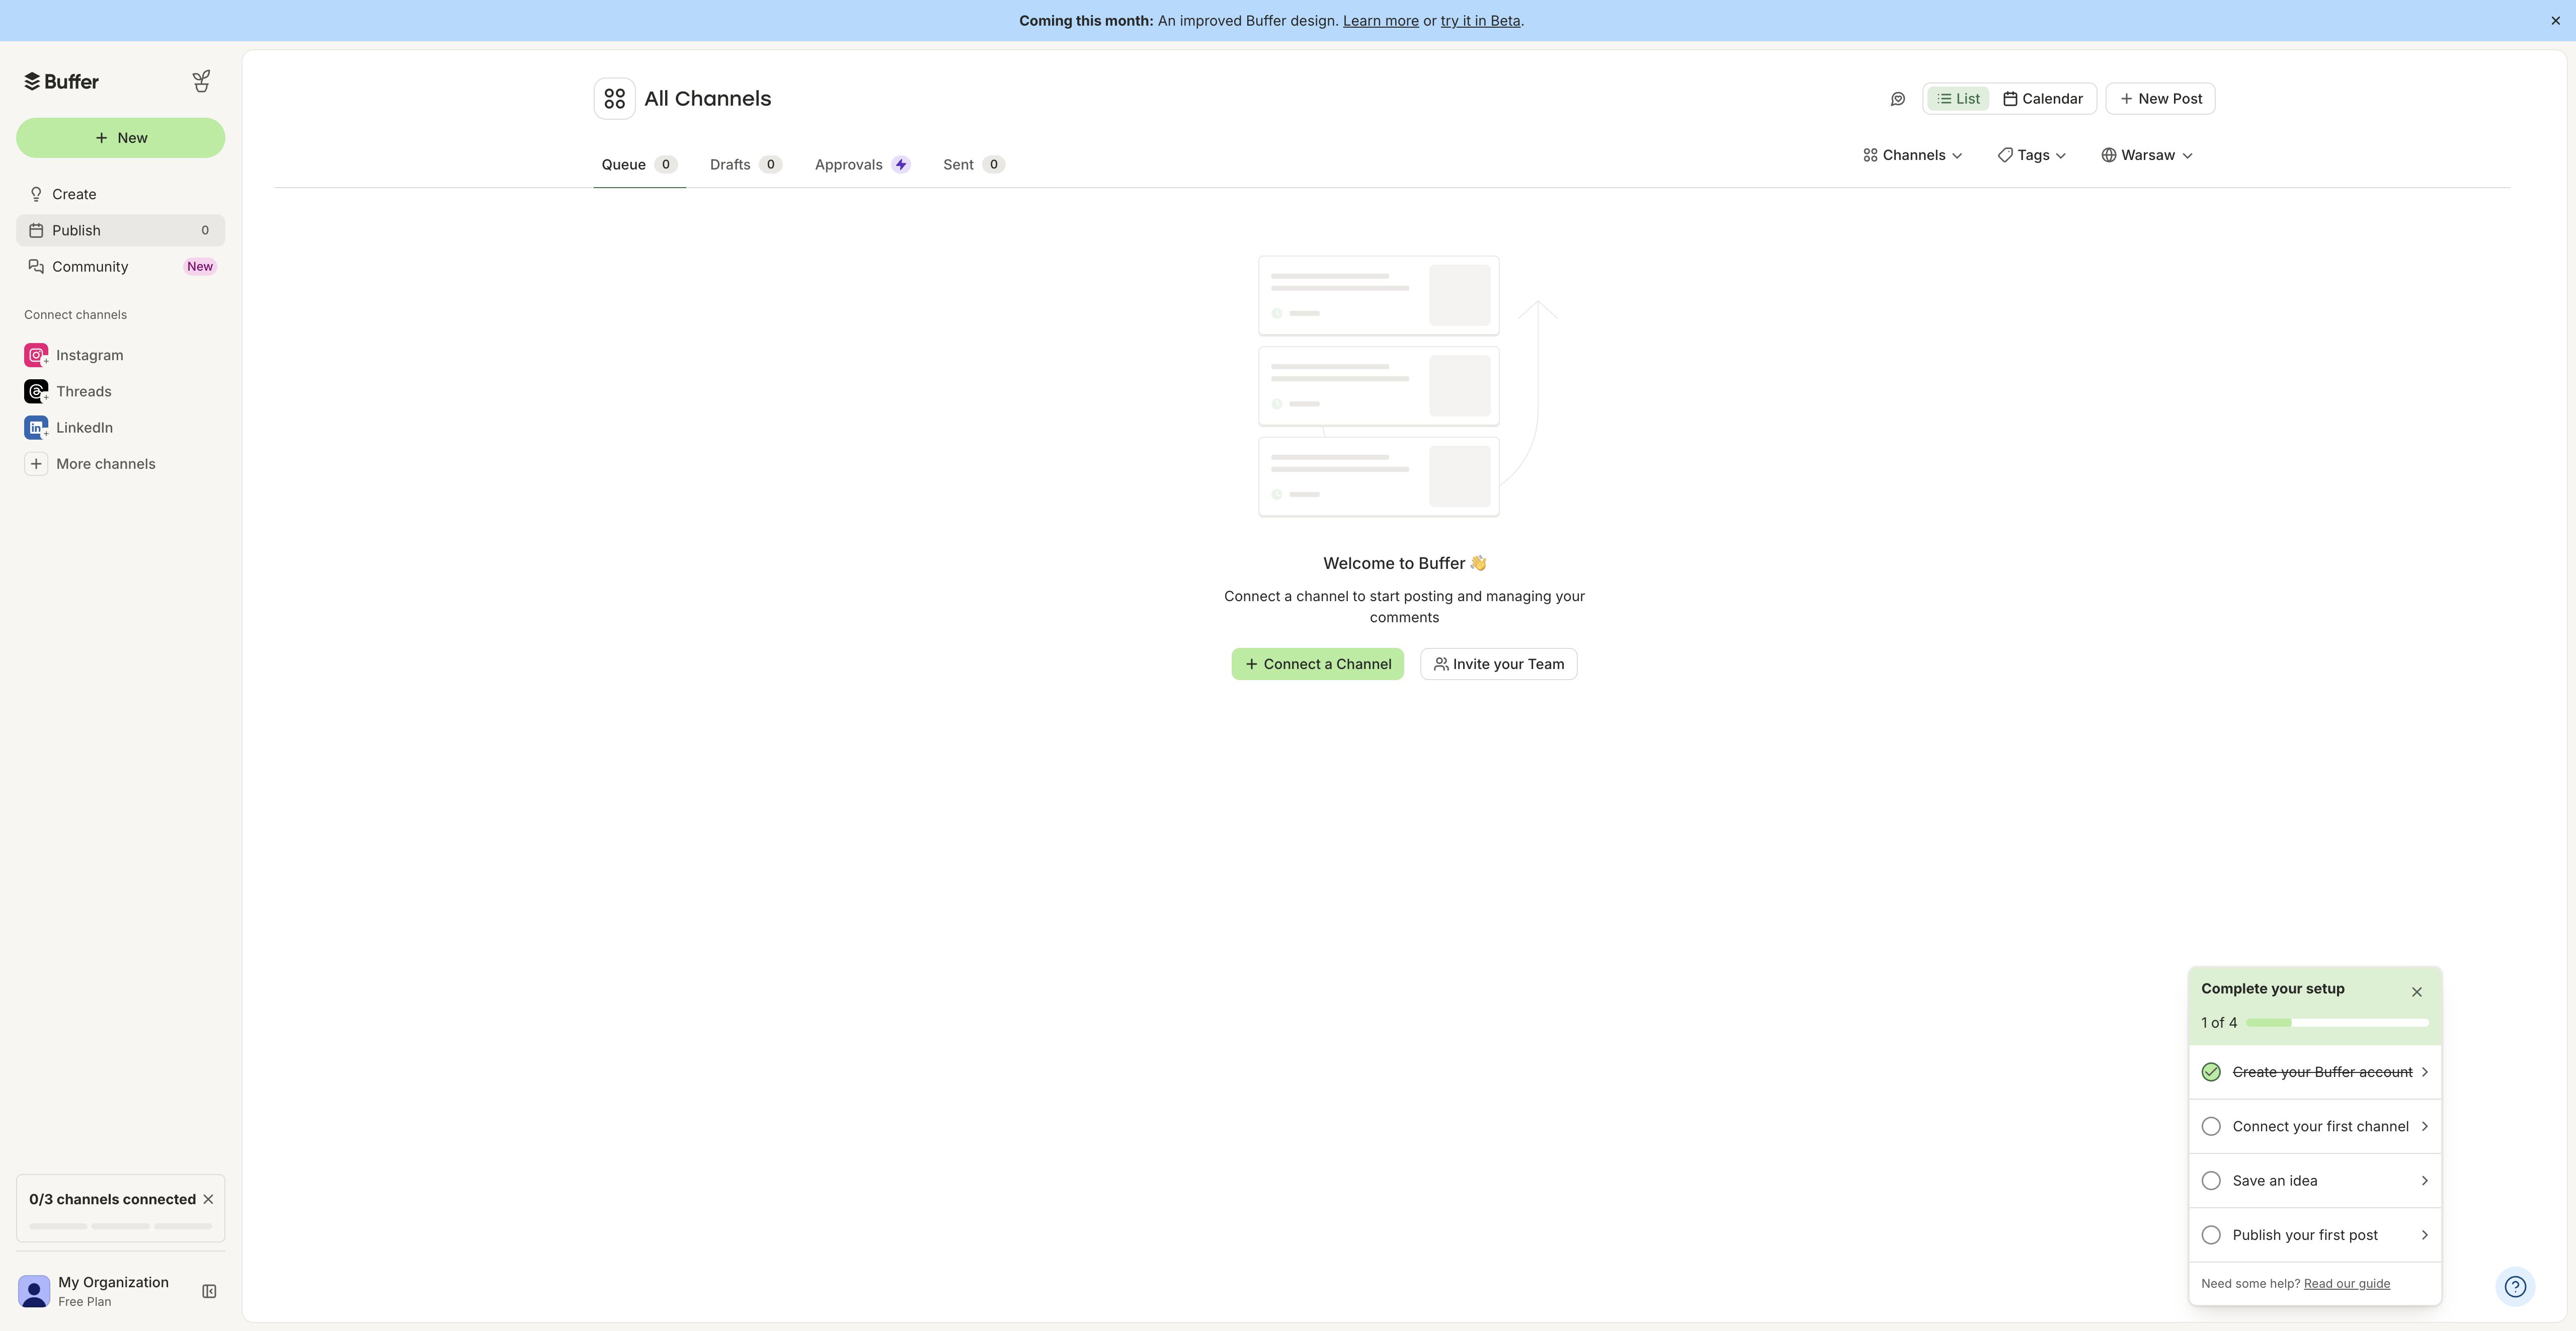
Task: Open Create with lightbulb icon
Action: 120,194
